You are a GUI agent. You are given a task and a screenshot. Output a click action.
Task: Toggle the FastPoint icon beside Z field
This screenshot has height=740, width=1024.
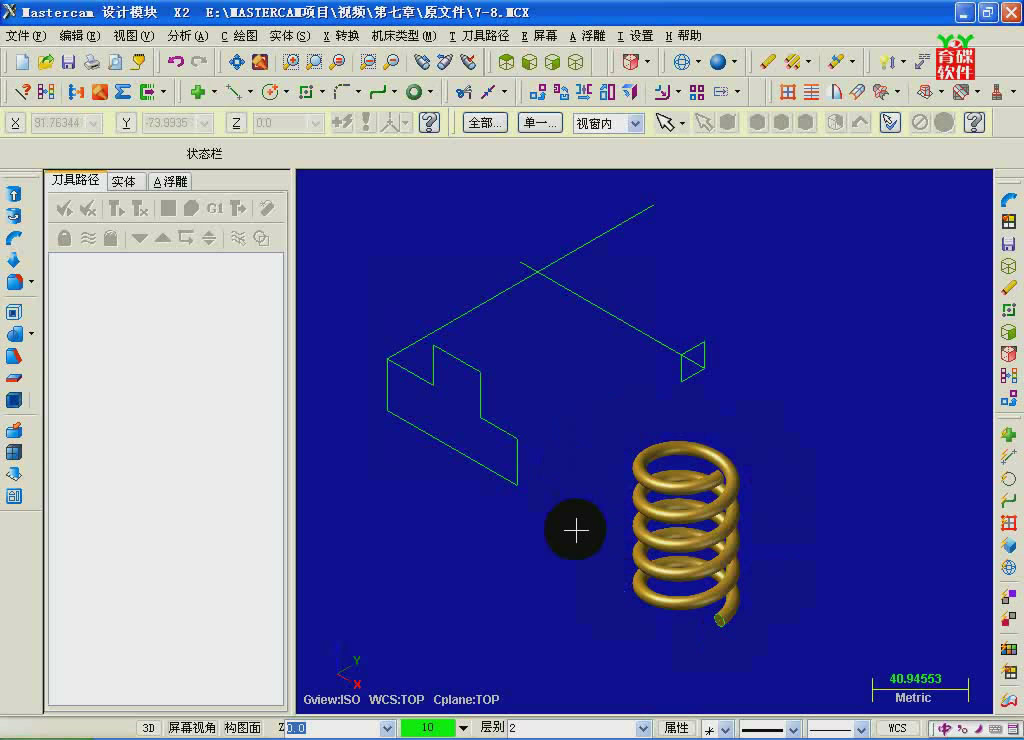tap(342, 122)
